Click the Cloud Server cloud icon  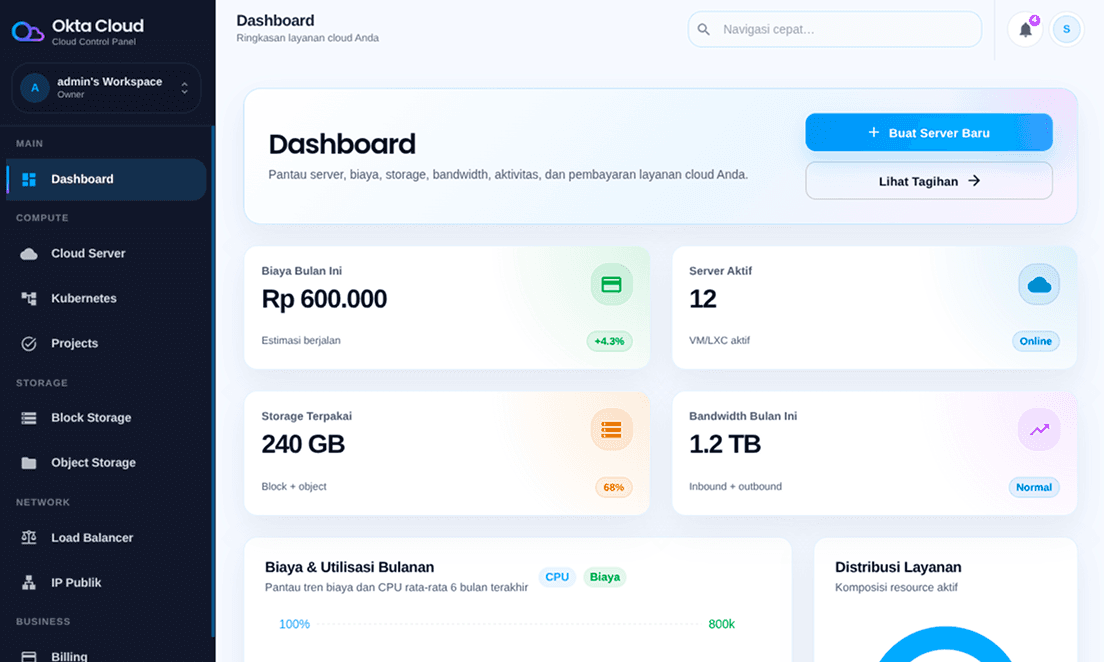pyautogui.click(x=29, y=254)
